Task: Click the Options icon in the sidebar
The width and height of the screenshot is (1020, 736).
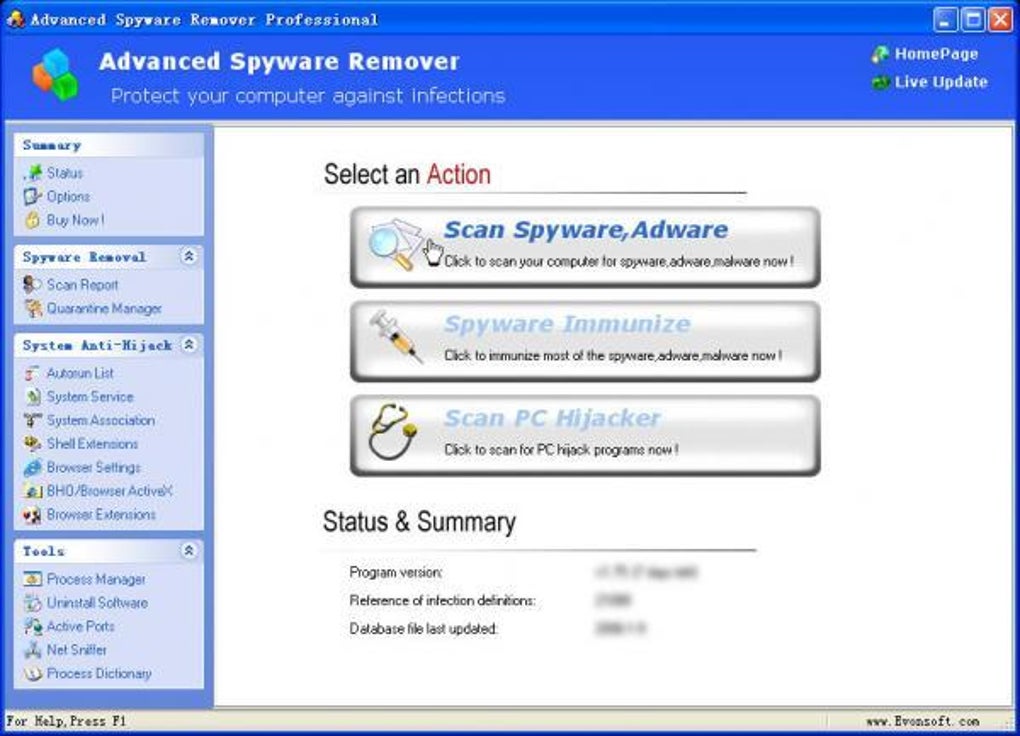Action: point(33,196)
